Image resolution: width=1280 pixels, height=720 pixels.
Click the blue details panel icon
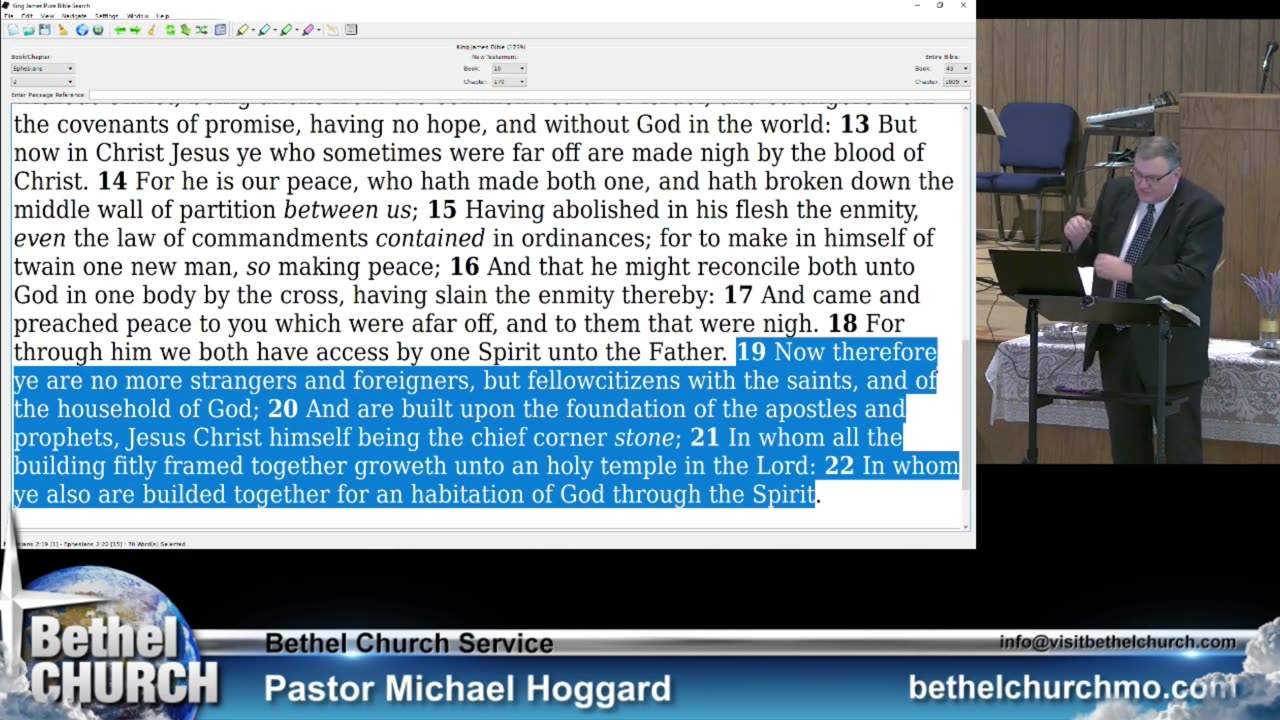(x=220, y=30)
